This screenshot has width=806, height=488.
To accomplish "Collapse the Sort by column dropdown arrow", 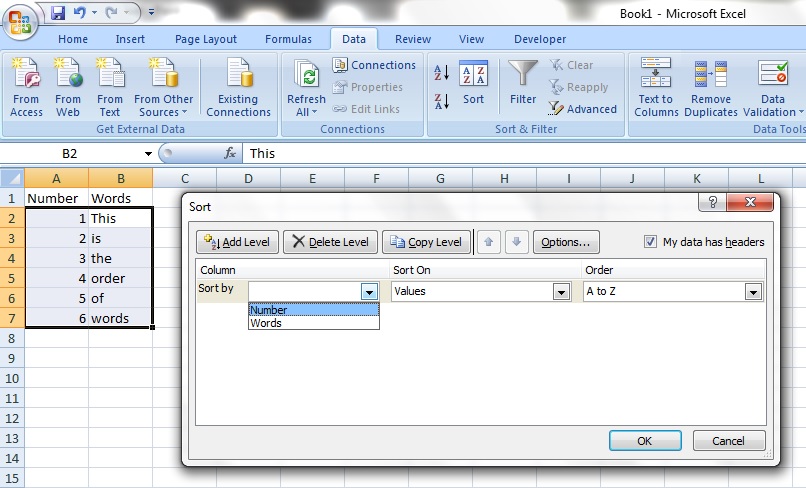I will [369, 292].
